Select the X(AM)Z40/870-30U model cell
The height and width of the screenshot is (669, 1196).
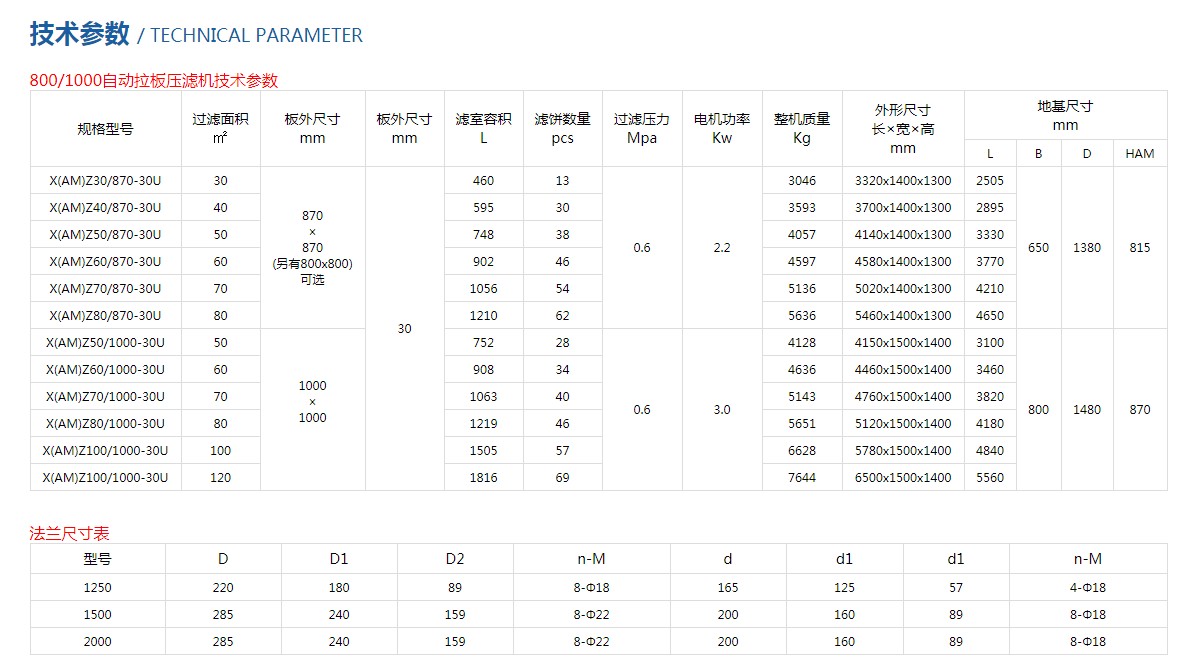pyautogui.click(x=105, y=208)
